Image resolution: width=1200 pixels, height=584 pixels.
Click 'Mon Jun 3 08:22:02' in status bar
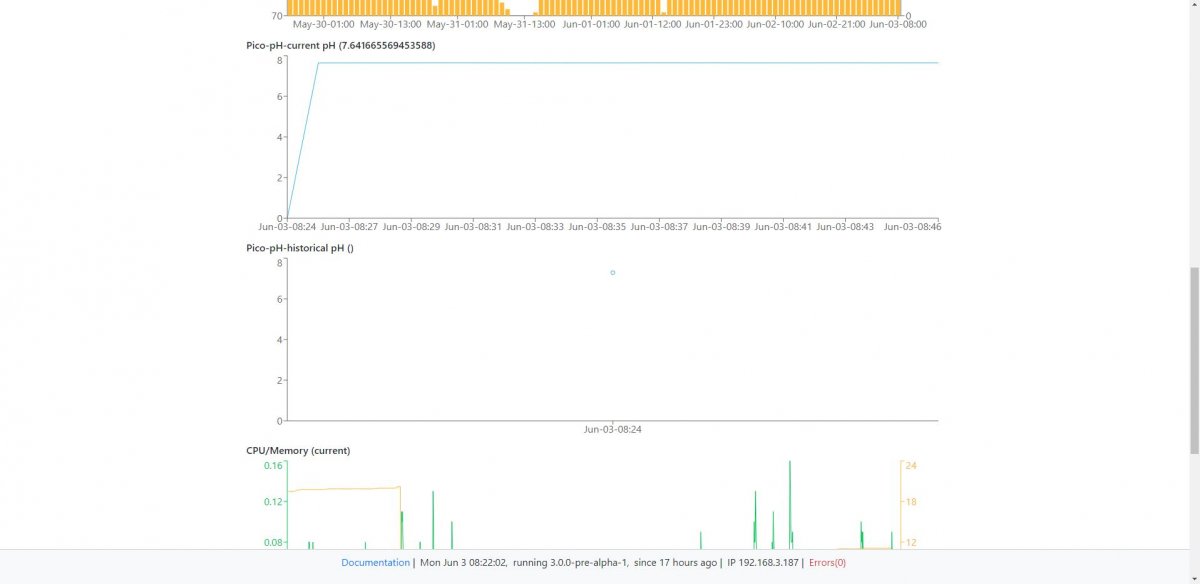[x=463, y=563]
